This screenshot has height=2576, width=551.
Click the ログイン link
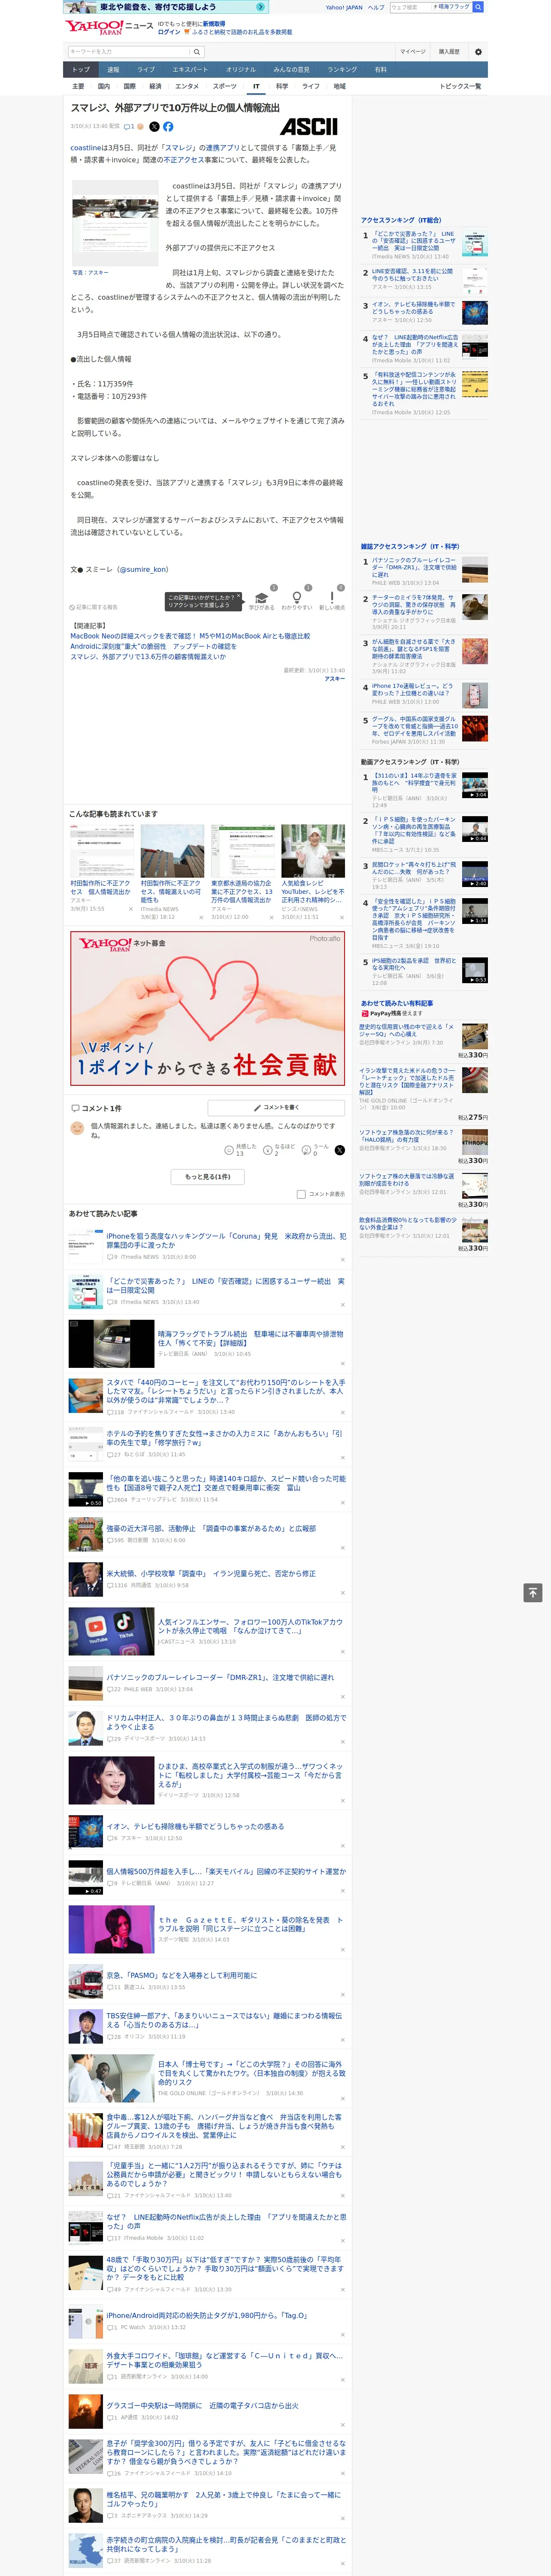pyautogui.click(x=169, y=32)
